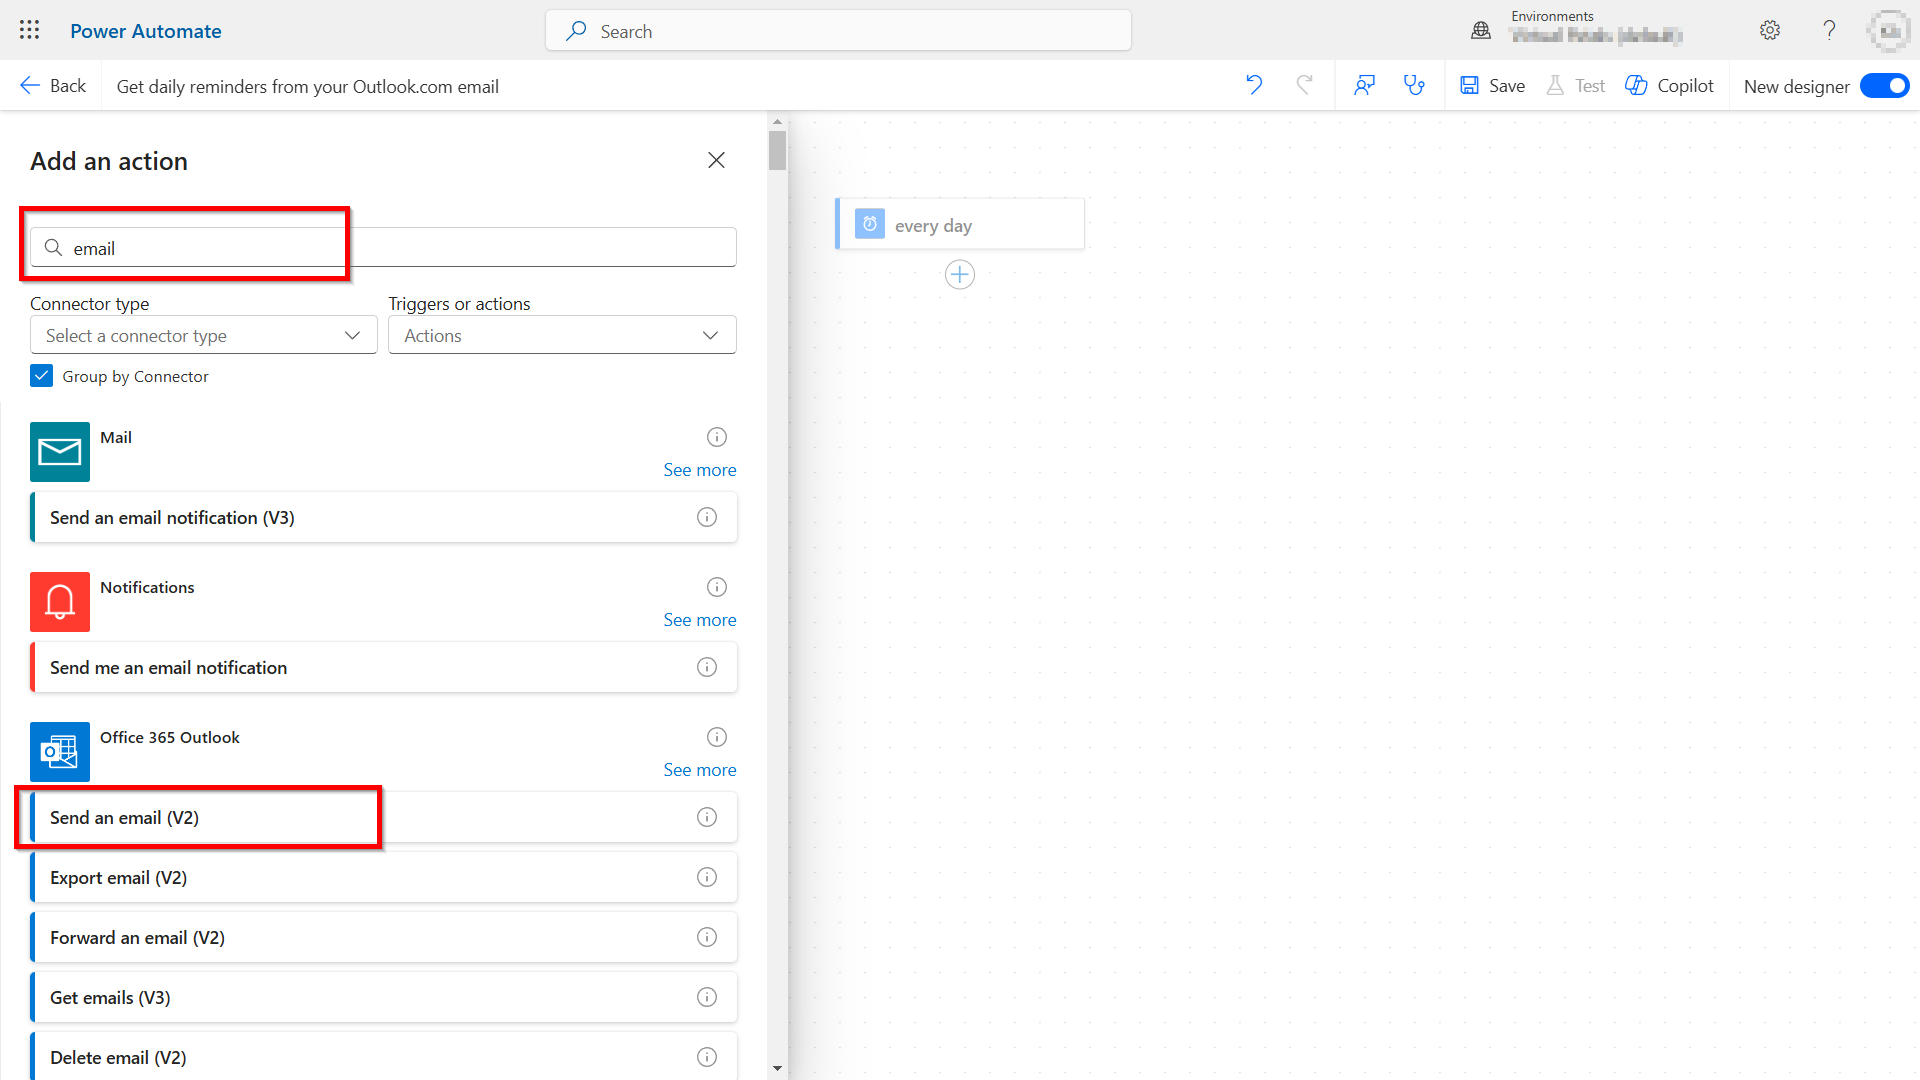This screenshot has height=1080, width=1920.
Task: Click the Notifications connector name label
Action: [147, 587]
